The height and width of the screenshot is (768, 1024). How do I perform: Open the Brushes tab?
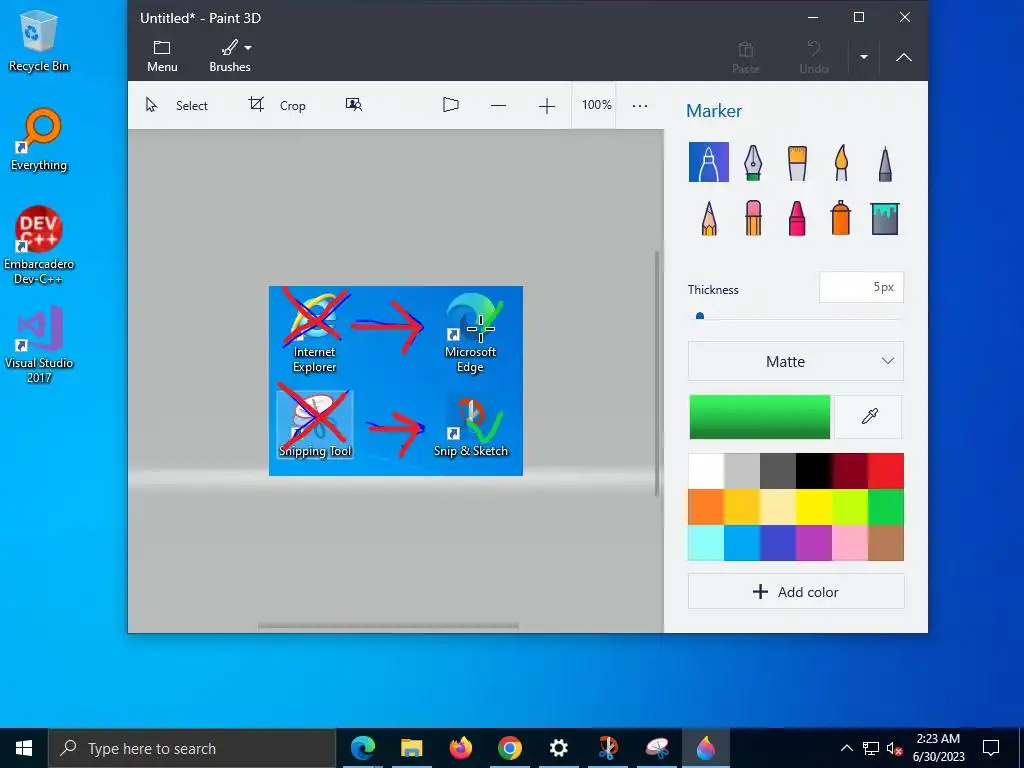[x=230, y=56]
